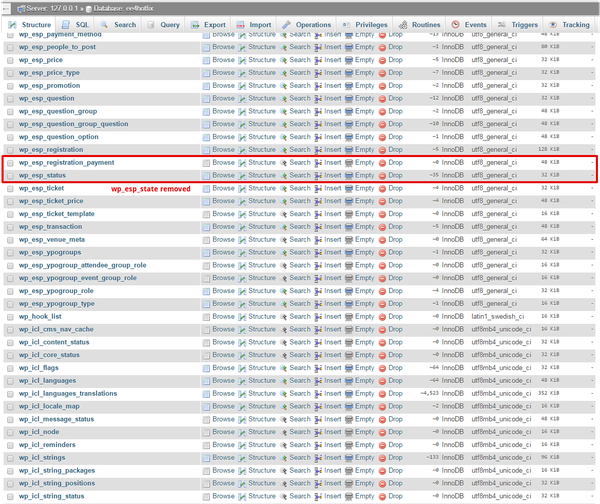Switch to the Export tab
The image size is (600, 504).
(208, 25)
